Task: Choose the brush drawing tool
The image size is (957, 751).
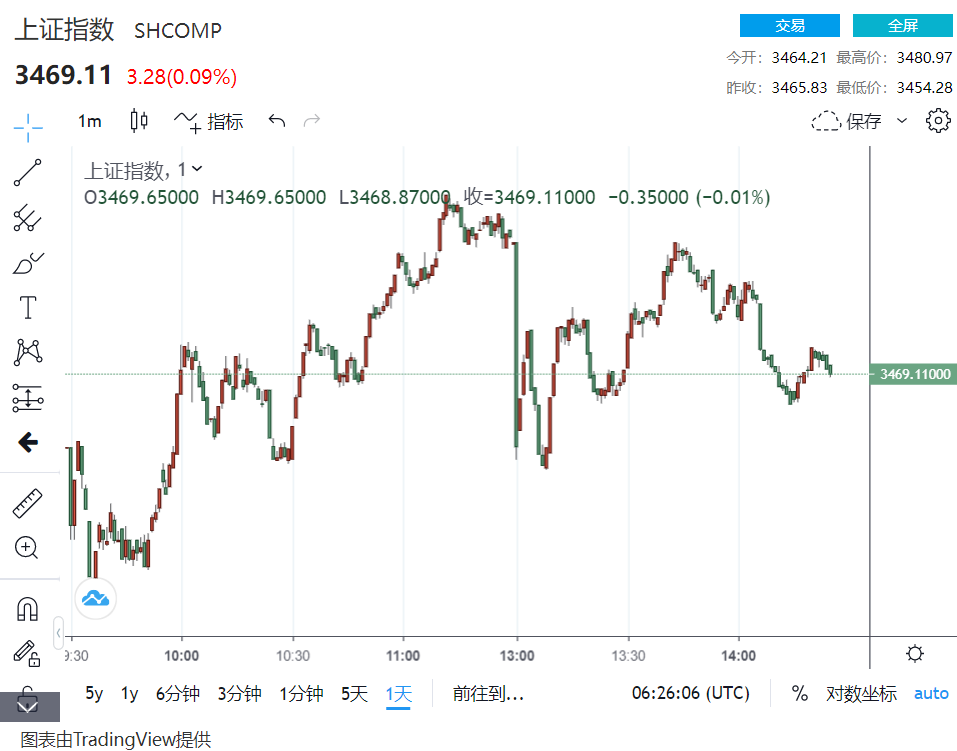Action: [27, 263]
